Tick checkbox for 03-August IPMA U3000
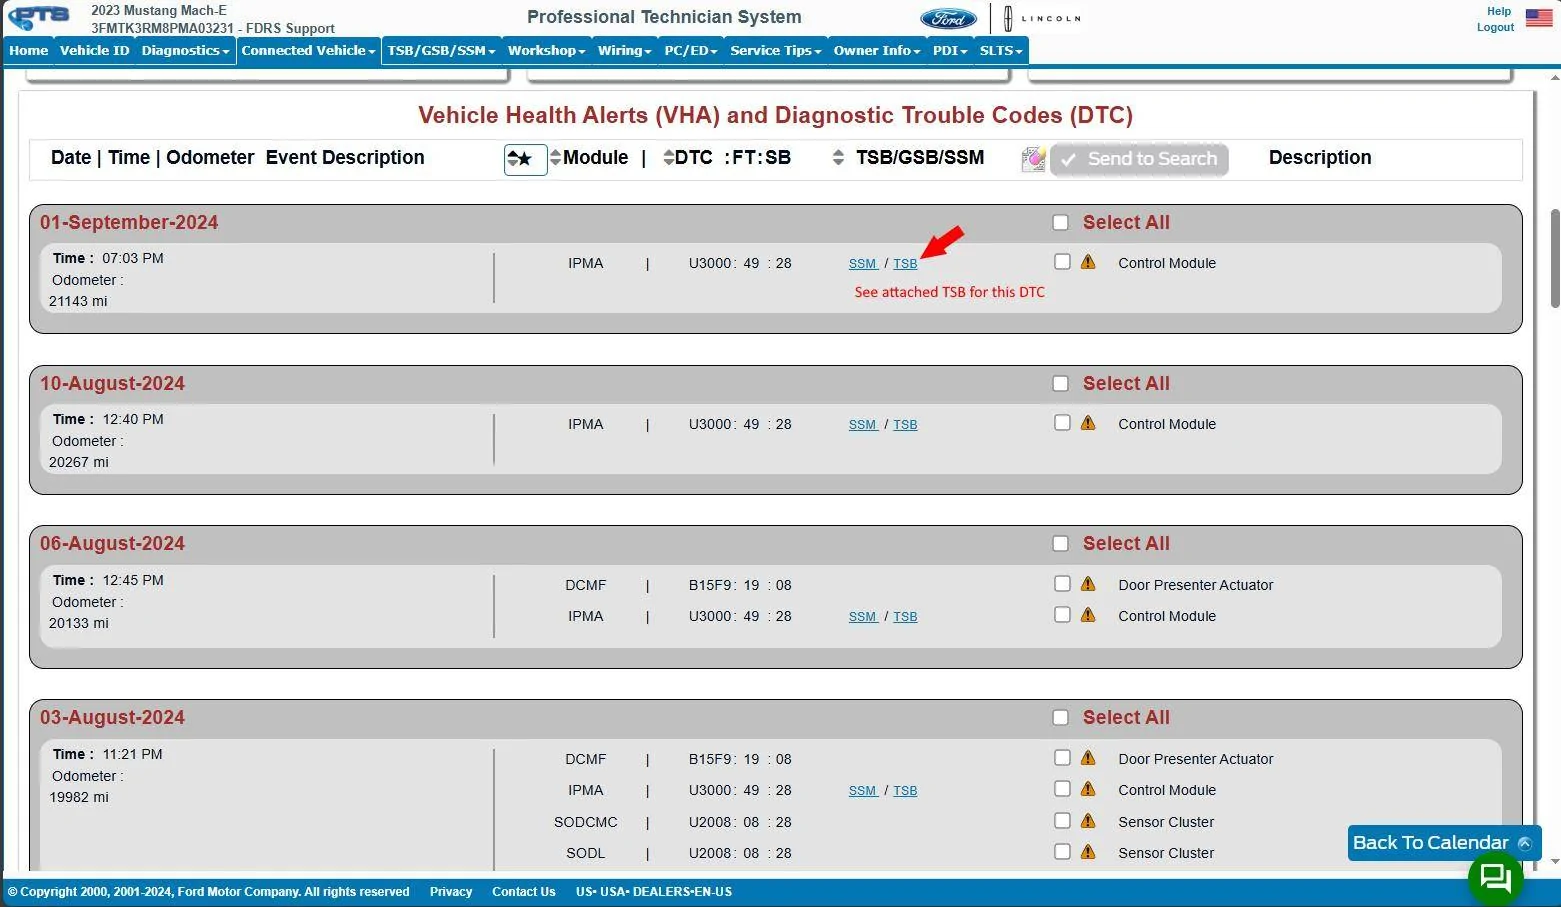1561x907 pixels. pyautogui.click(x=1062, y=789)
